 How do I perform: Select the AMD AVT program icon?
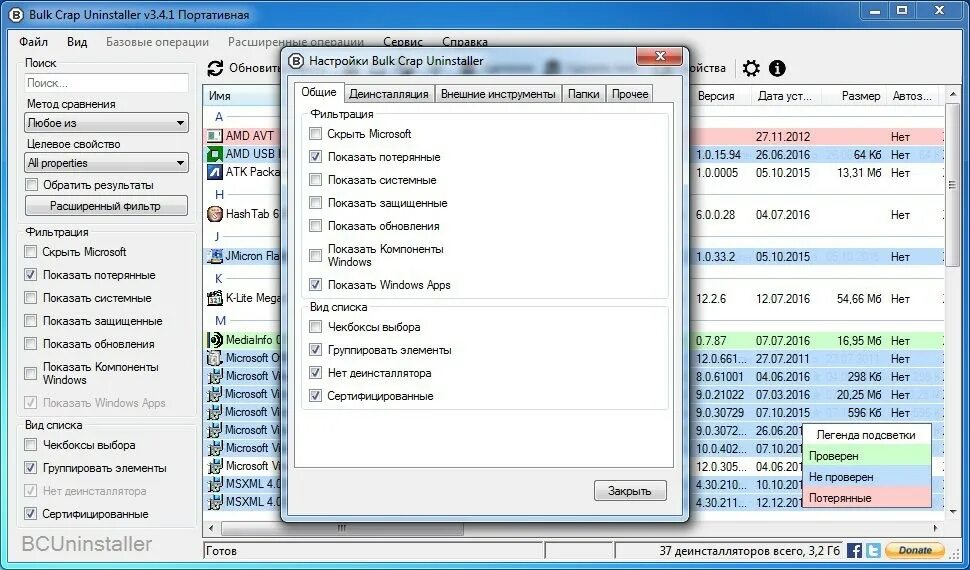215,136
